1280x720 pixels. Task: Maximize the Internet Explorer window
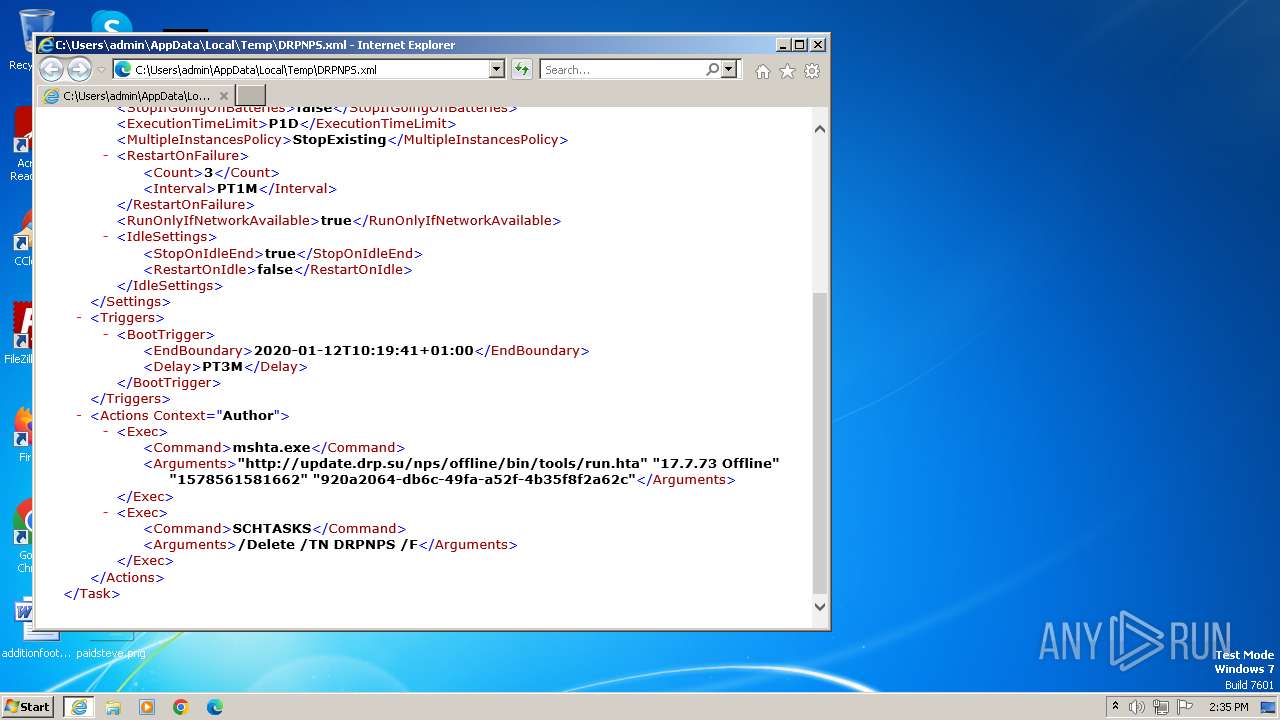point(800,45)
